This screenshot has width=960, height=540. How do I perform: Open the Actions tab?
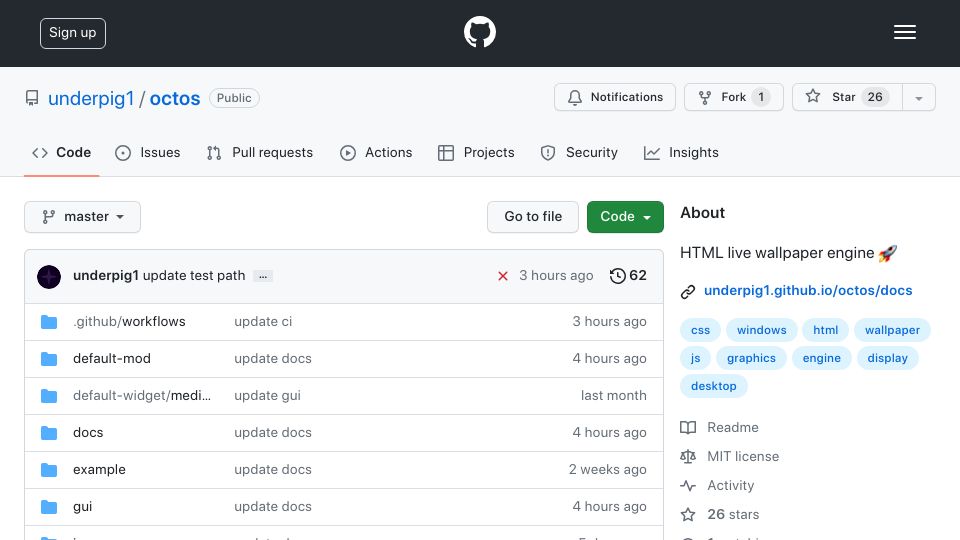[376, 152]
